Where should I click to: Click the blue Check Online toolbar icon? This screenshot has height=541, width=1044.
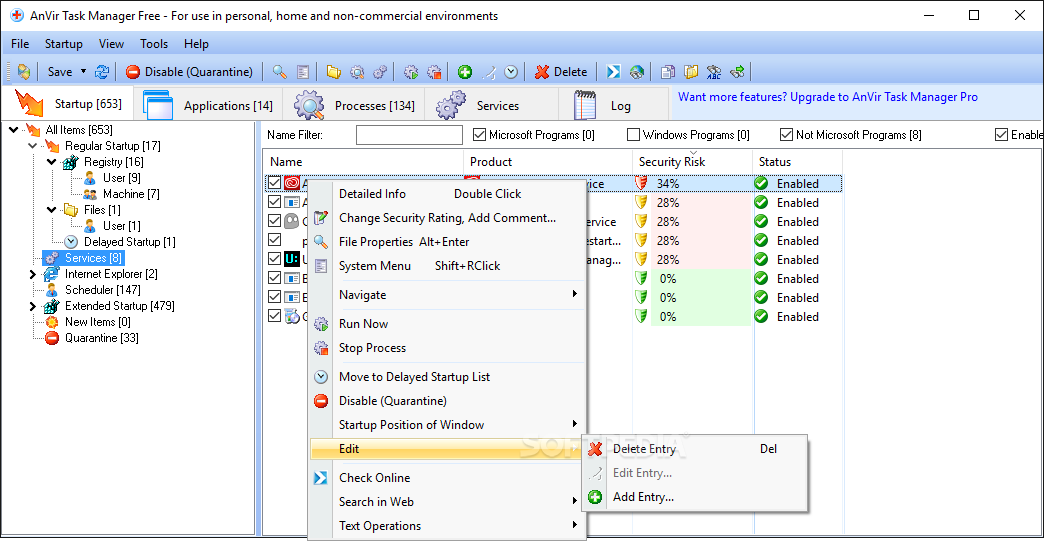click(x=613, y=72)
